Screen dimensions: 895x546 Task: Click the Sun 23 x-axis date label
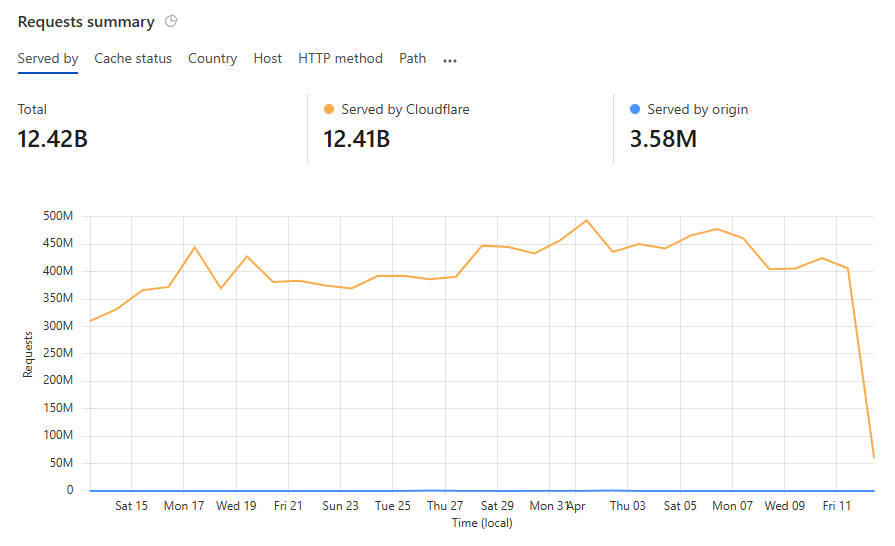click(340, 505)
